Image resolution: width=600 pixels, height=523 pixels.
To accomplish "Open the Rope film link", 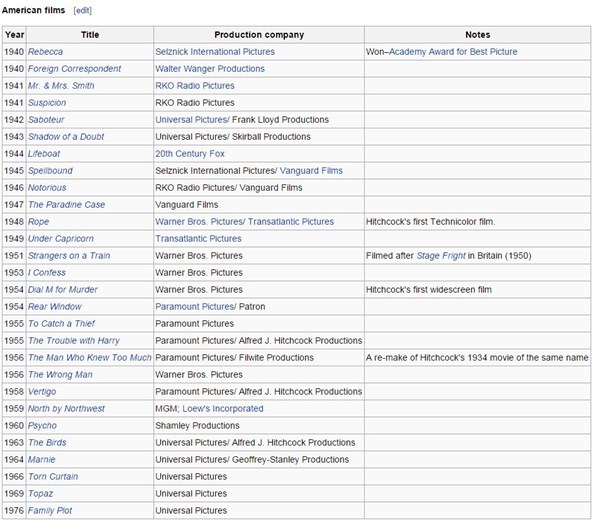I will (x=38, y=222).
